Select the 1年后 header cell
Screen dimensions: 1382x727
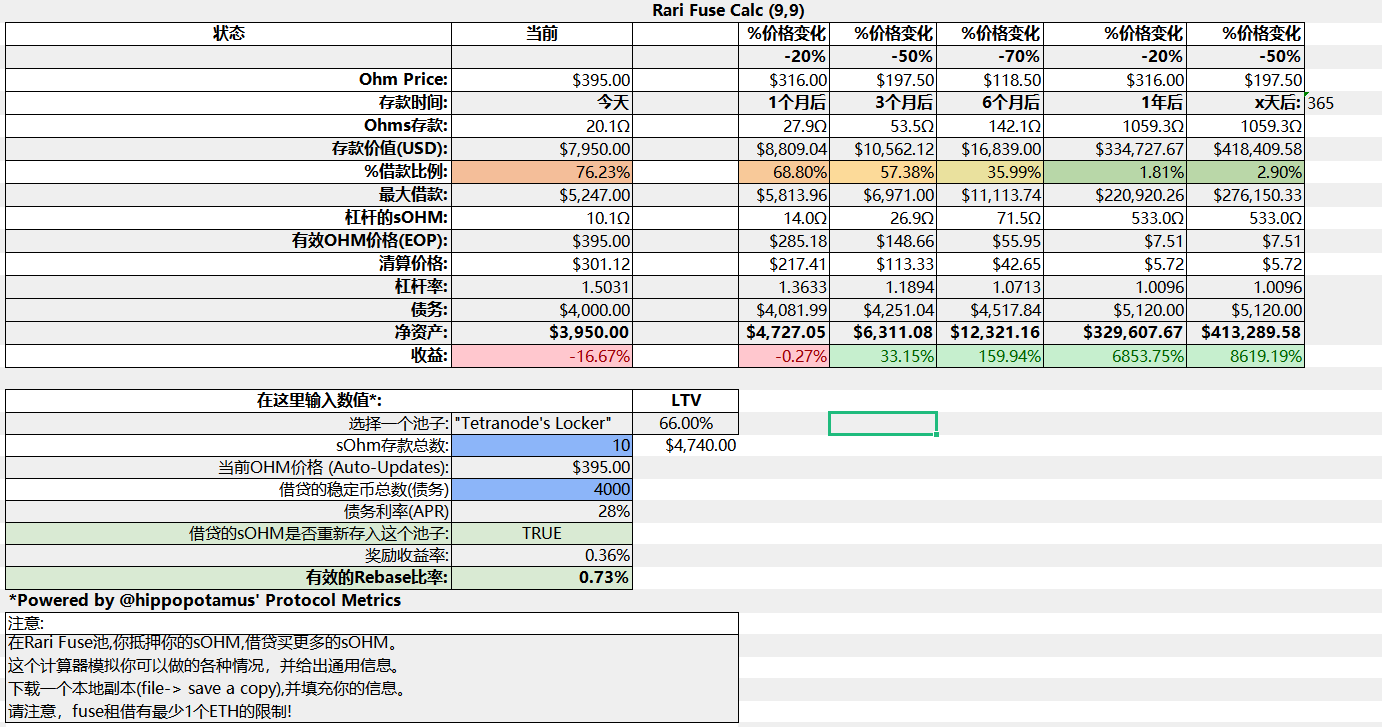pyautogui.click(x=1115, y=102)
